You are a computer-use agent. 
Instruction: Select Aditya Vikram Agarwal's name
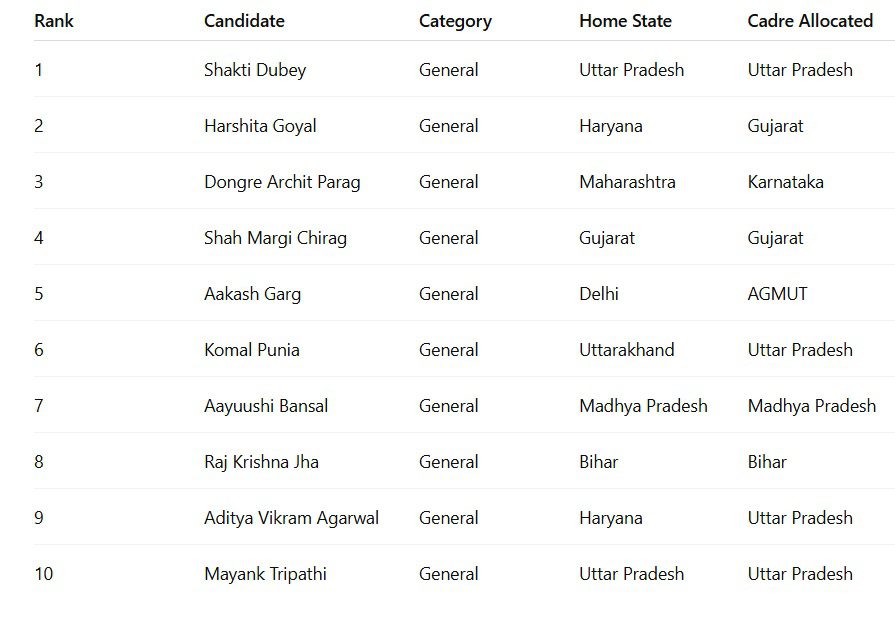[x=291, y=518]
